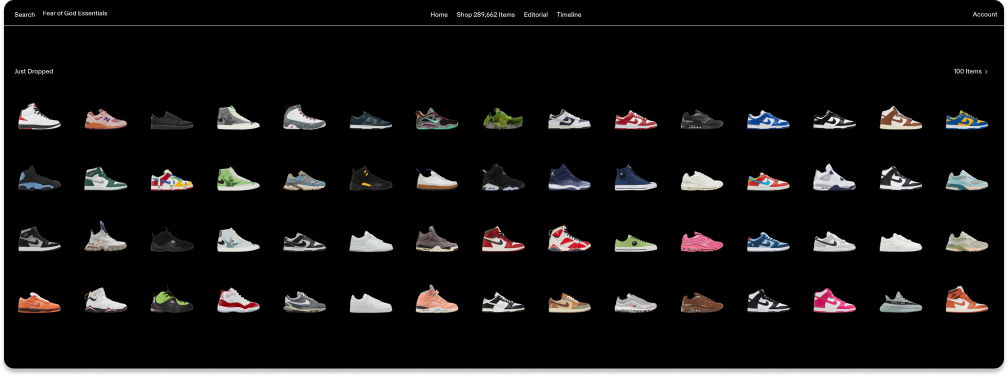Image resolution: width=1008 pixels, height=377 pixels.
Task: Select the moss-covered green sneaker
Action: [x=503, y=118]
